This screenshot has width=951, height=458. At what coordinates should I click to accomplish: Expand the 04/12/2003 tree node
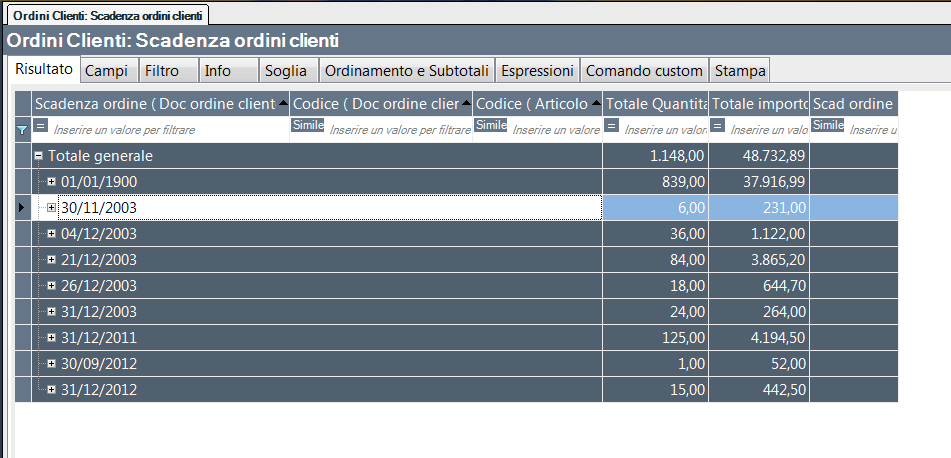52,234
